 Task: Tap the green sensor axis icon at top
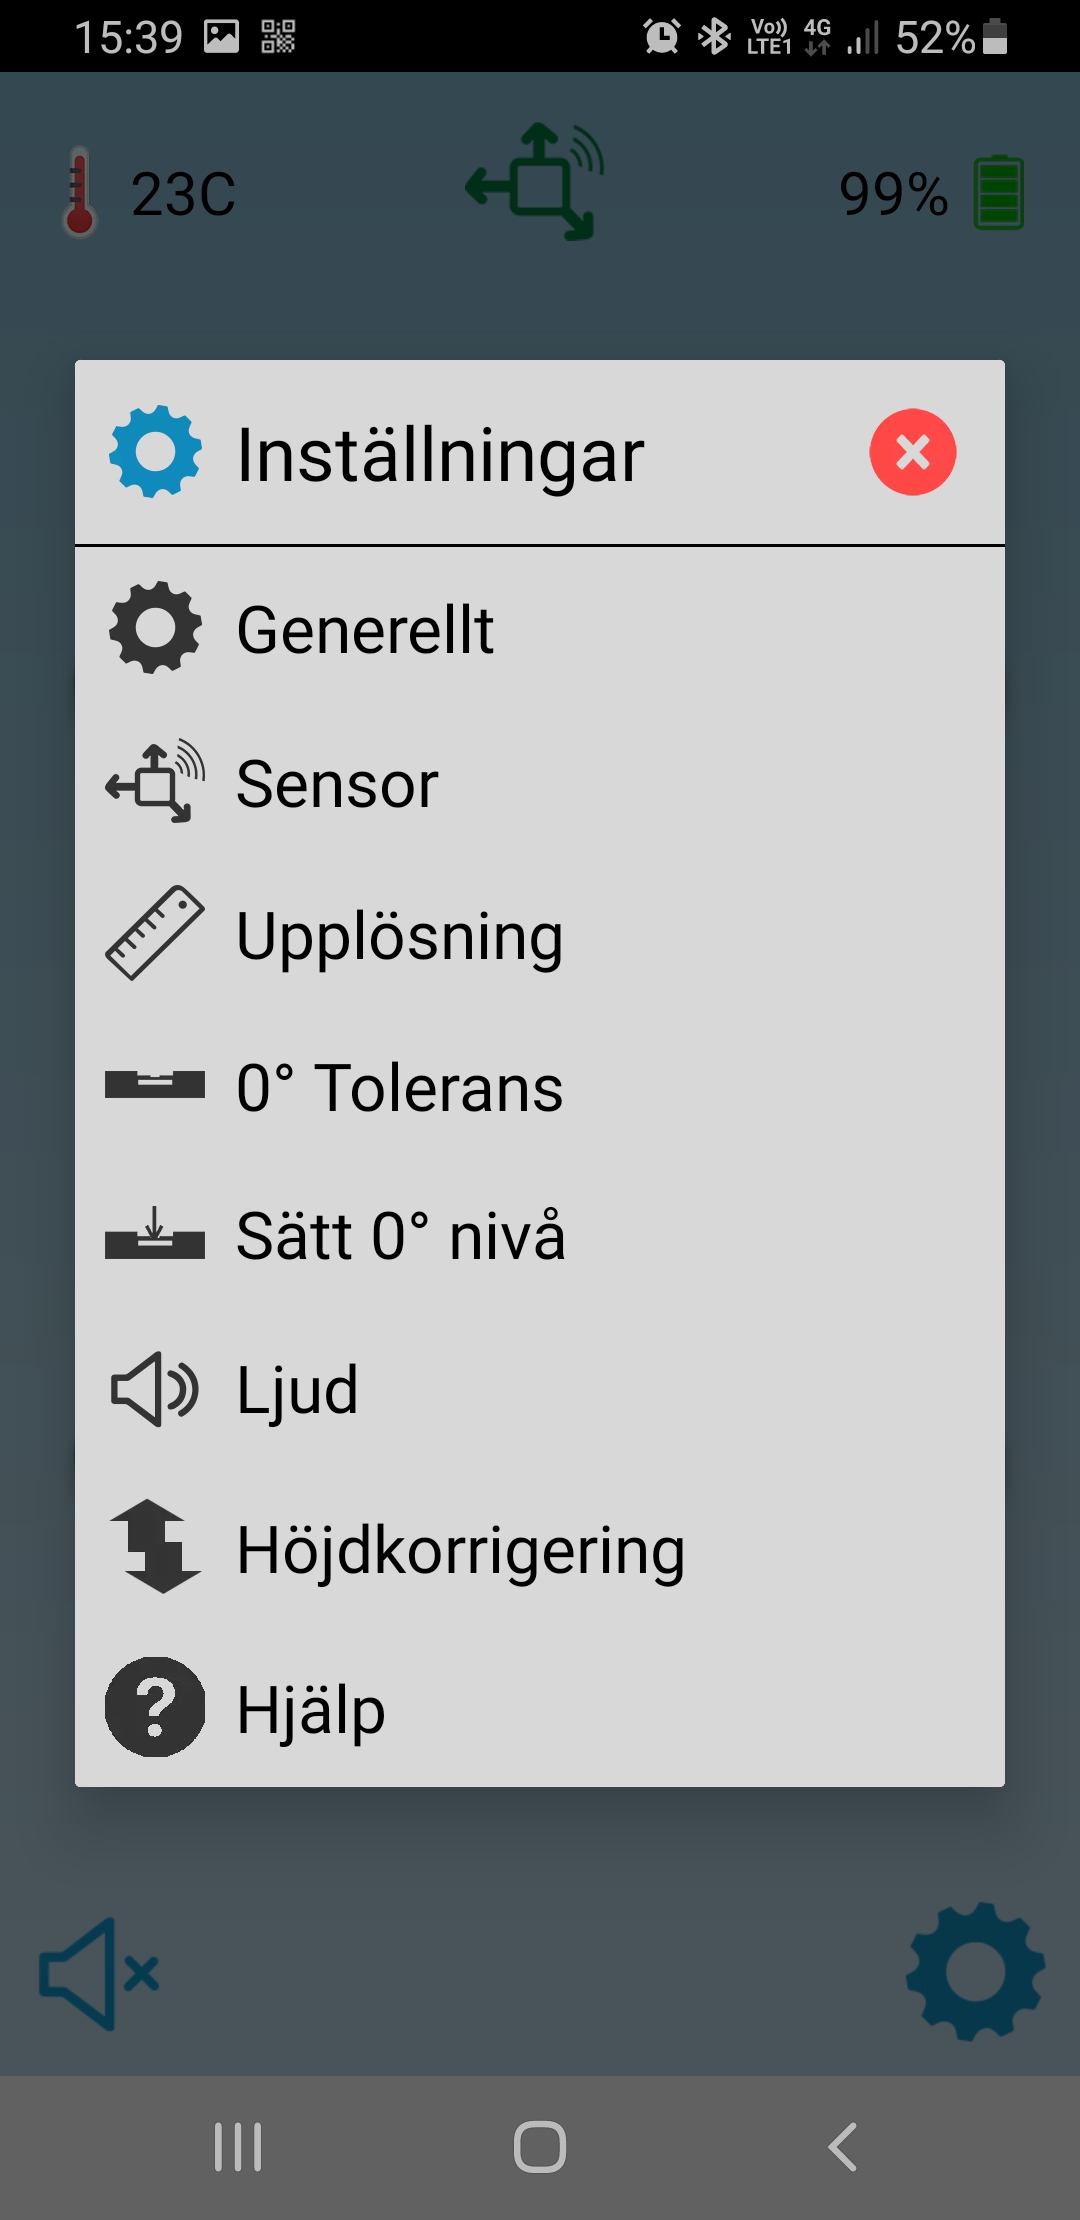pyautogui.click(x=537, y=183)
